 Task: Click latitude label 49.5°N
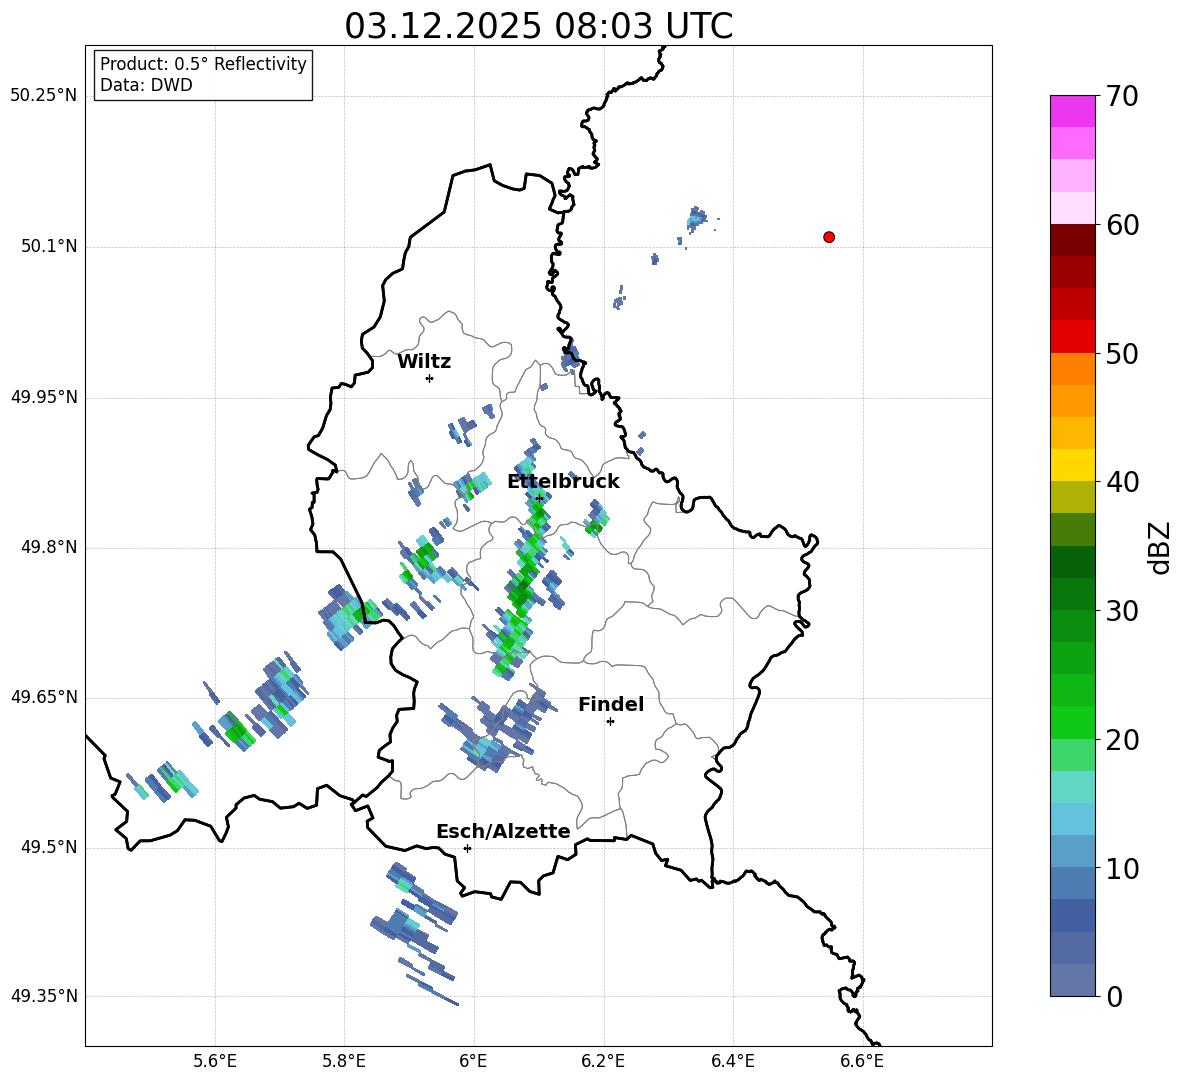click(49, 847)
